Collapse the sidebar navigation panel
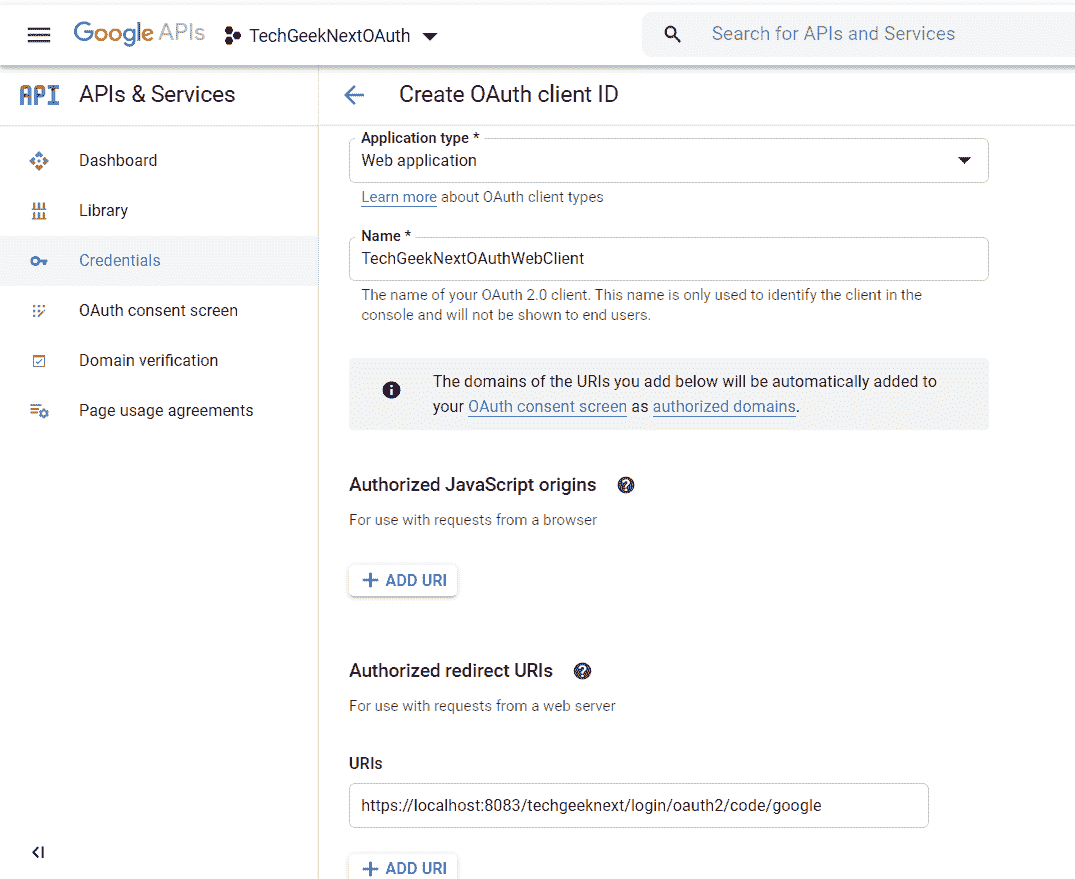This screenshot has width=1075, height=879. [x=38, y=852]
